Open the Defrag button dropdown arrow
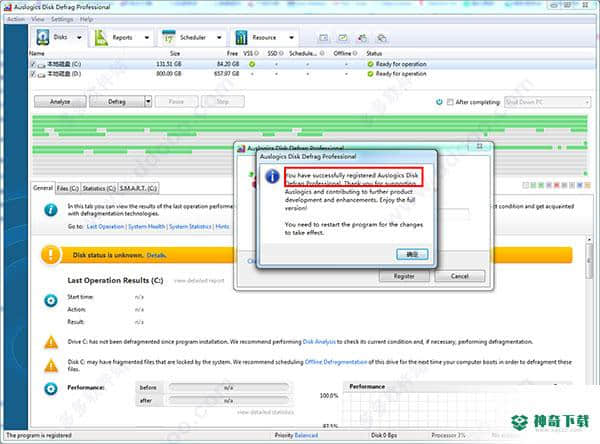This screenshot has width=600, height=444. (148, 101)
